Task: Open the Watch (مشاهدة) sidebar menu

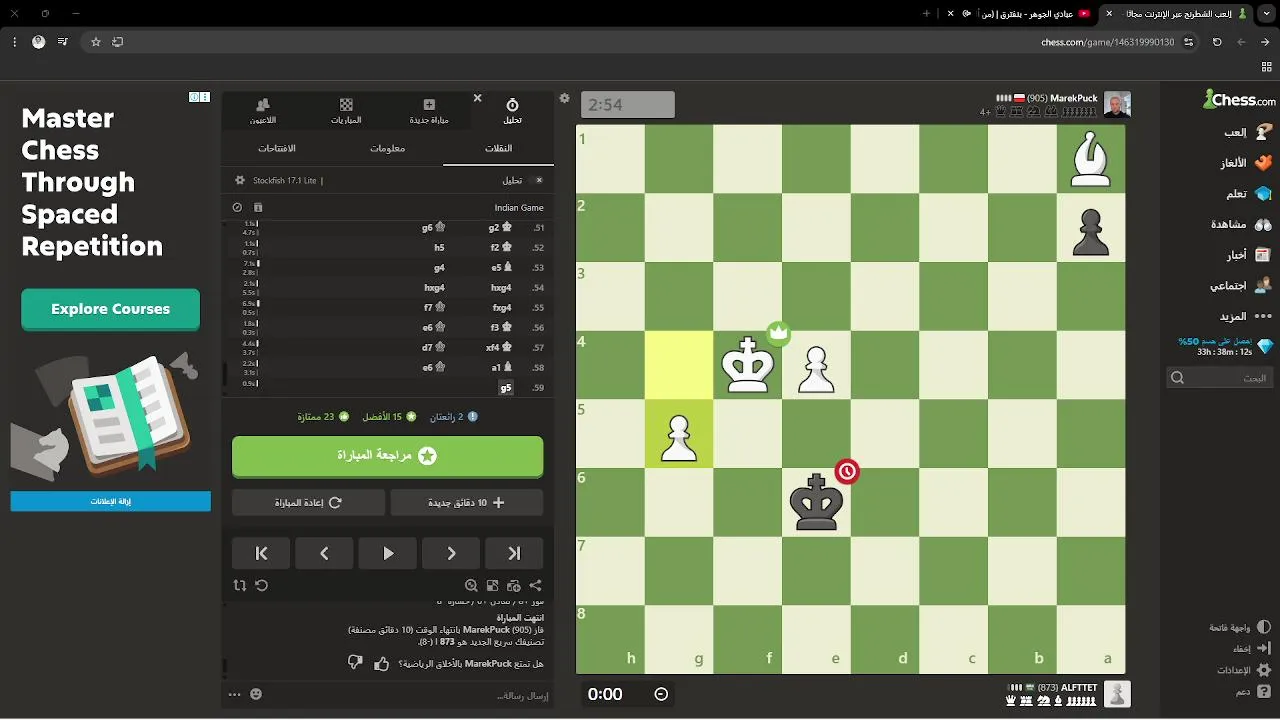Action: click(x=1240, y=224)
